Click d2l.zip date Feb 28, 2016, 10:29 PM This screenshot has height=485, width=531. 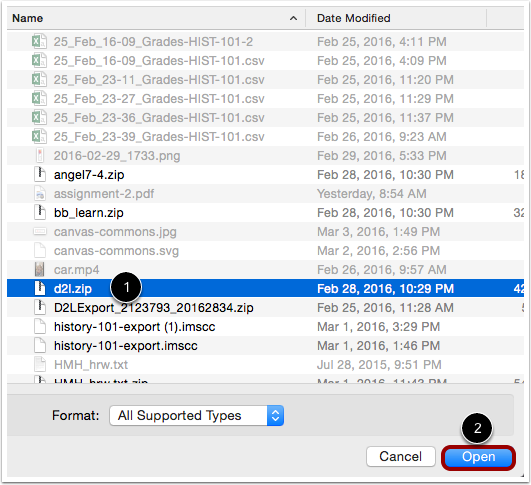click(x=385, y=289)
